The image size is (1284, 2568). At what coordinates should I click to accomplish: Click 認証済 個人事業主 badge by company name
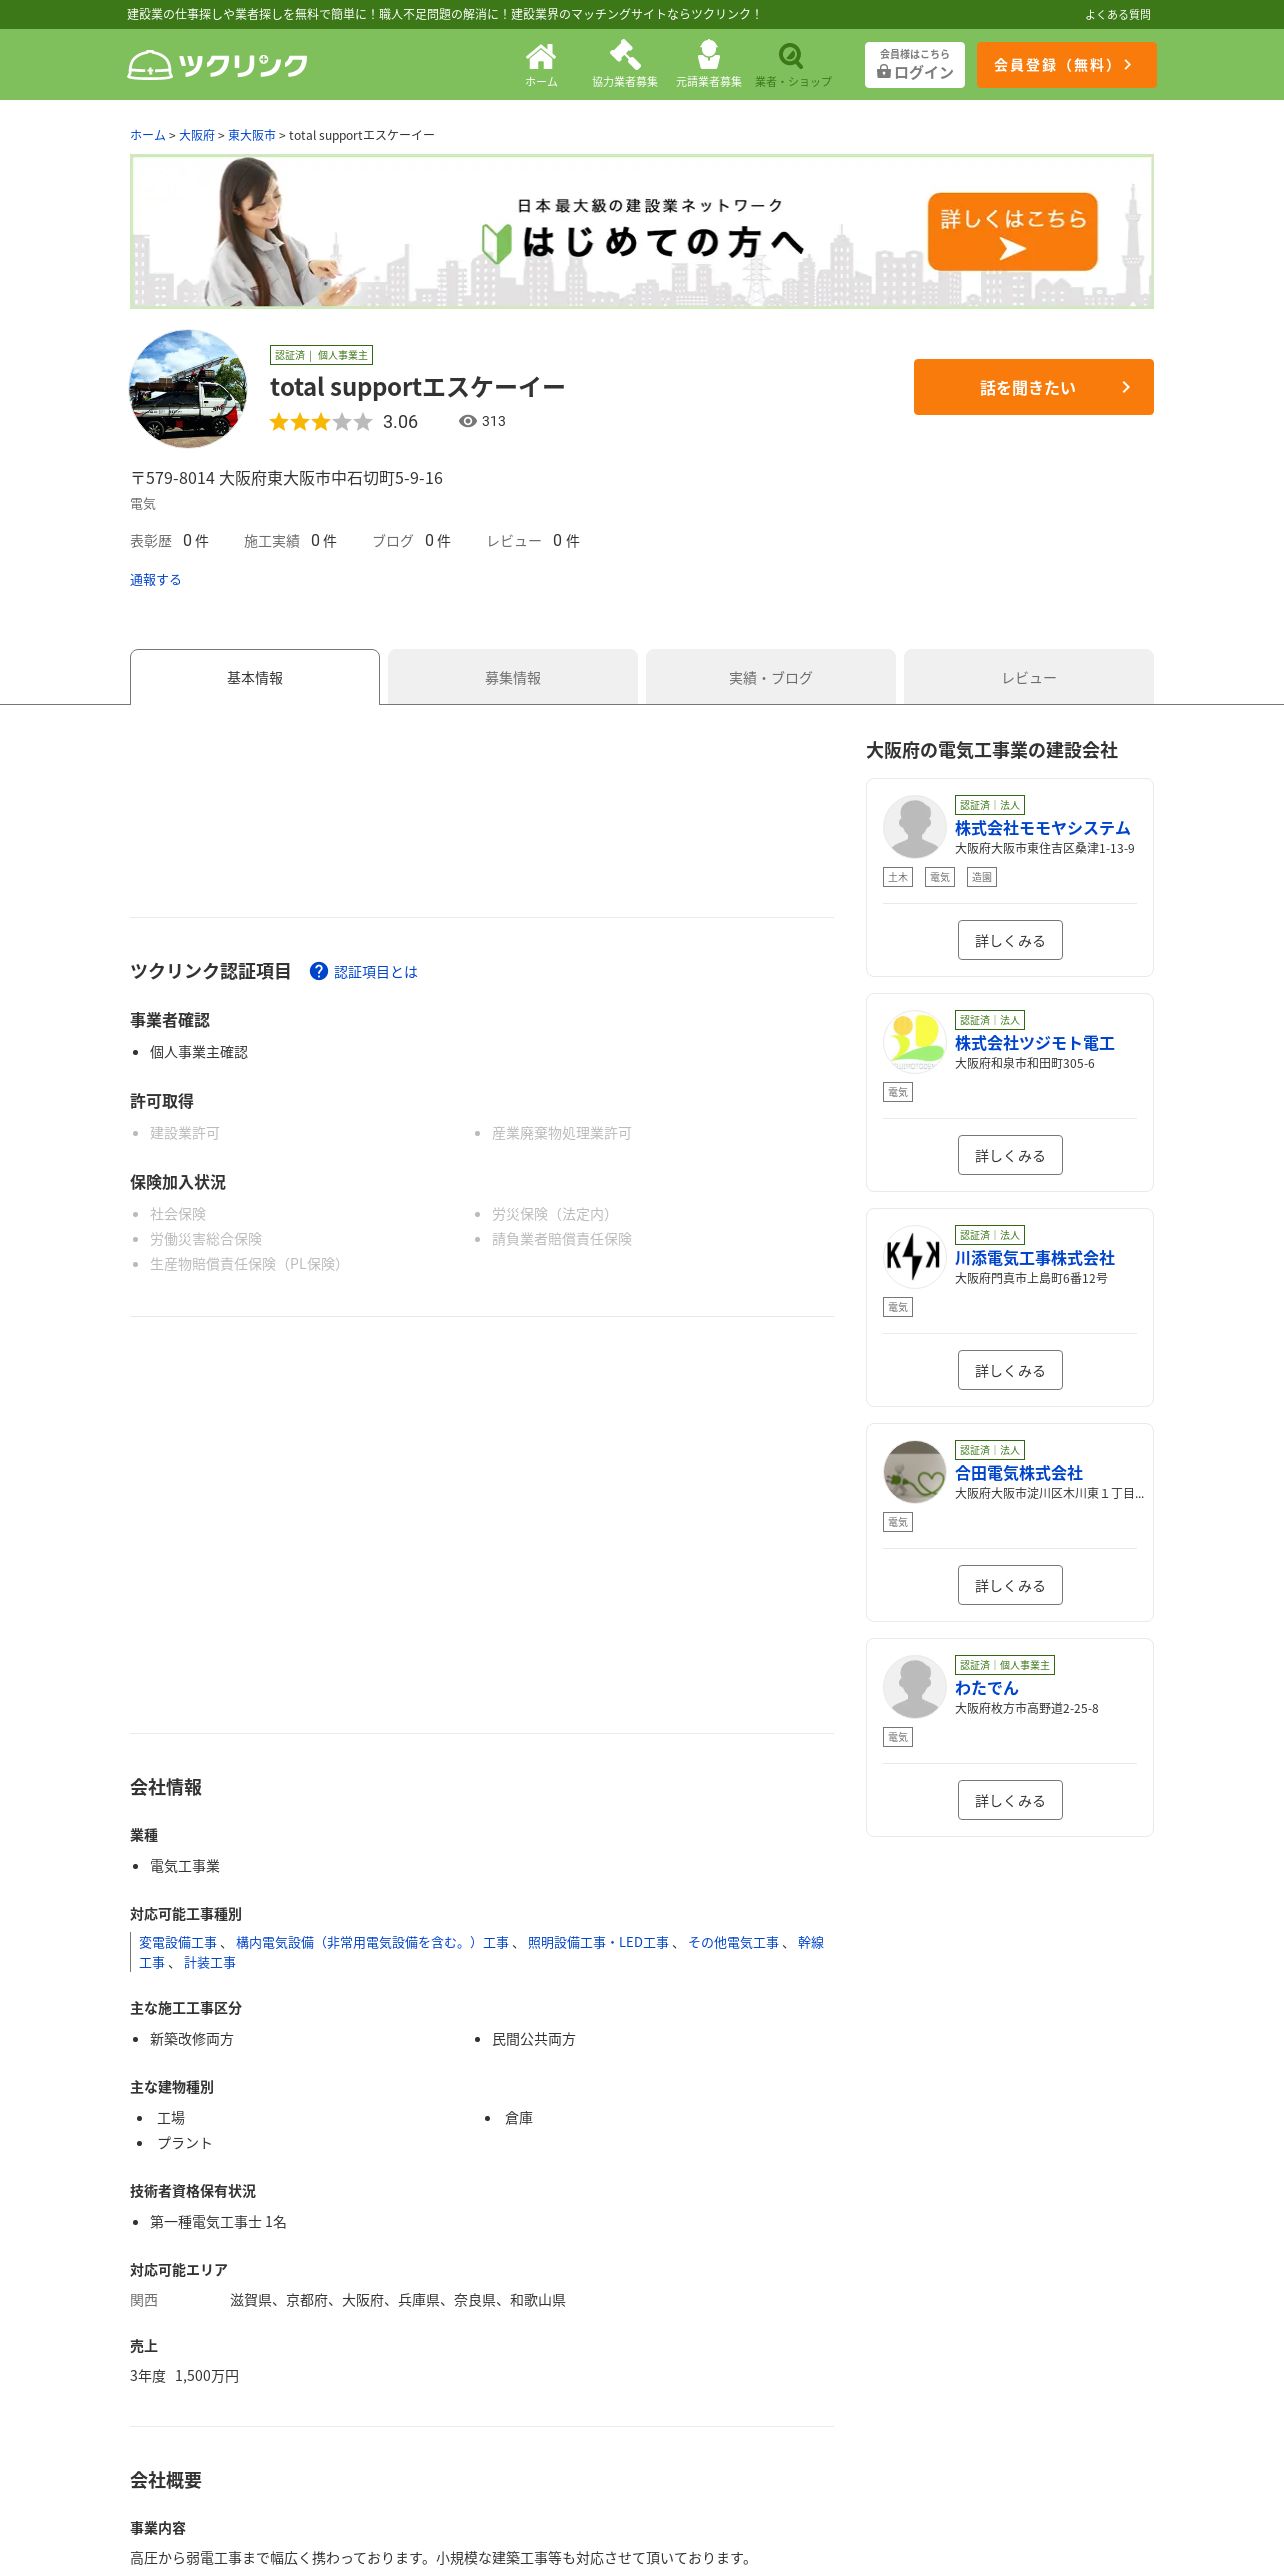(321, 355)
